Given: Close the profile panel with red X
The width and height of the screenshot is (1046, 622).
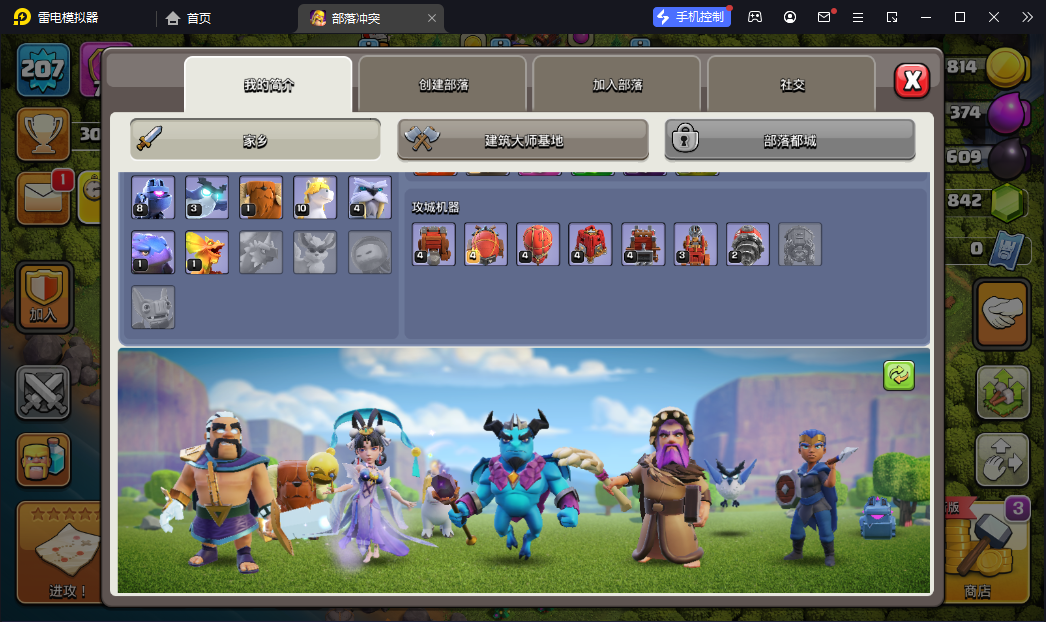Looking at the screenshot, I should [x=912, y=81].
